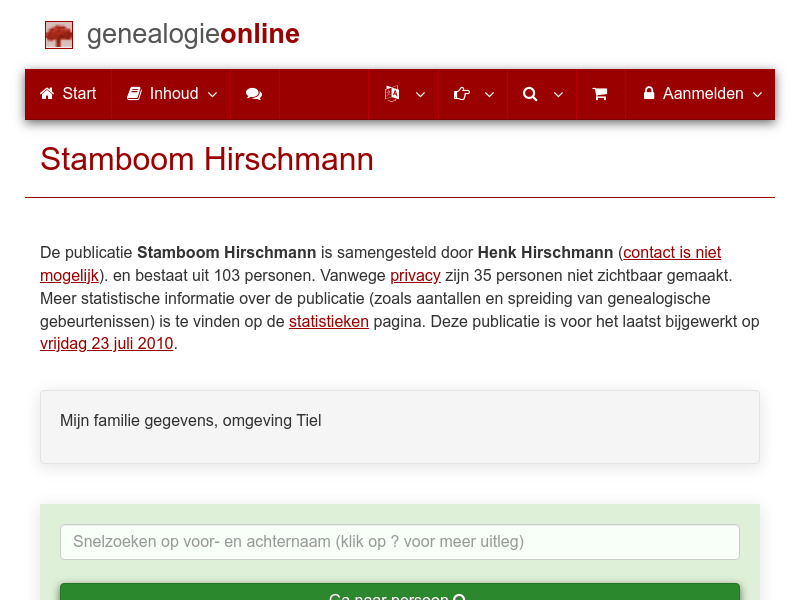The image size is (800, 600).
Task: Open the privacy link
Action: [x=415, y=275]
